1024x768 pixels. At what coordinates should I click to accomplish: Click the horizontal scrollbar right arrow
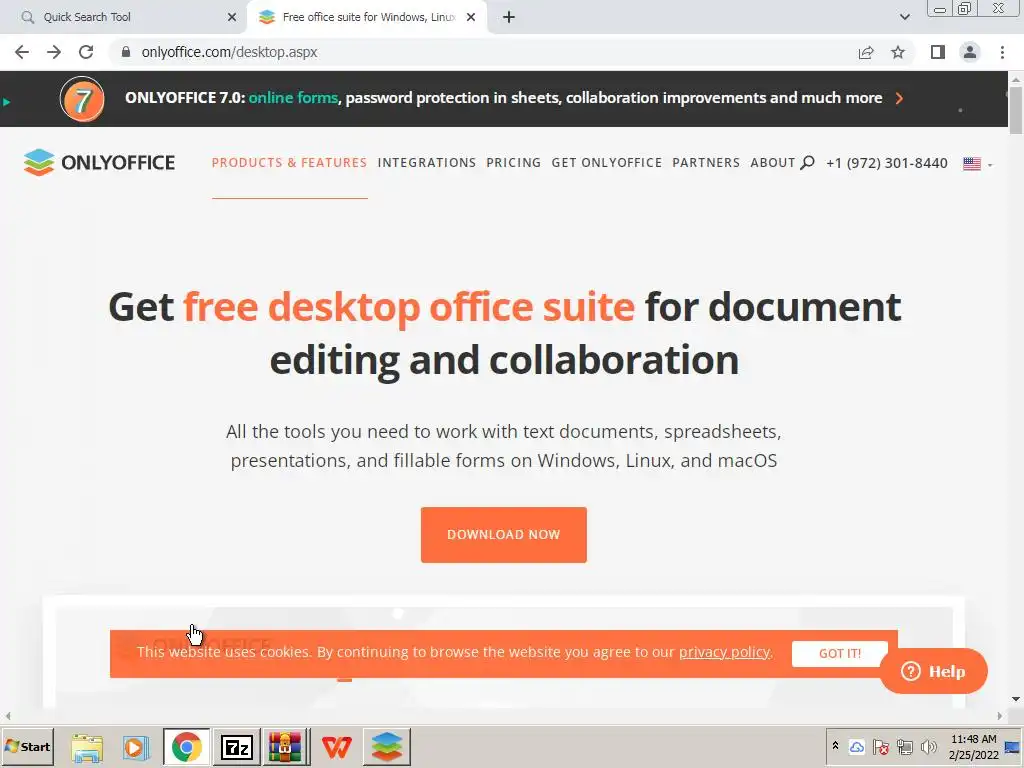[999, 716]
